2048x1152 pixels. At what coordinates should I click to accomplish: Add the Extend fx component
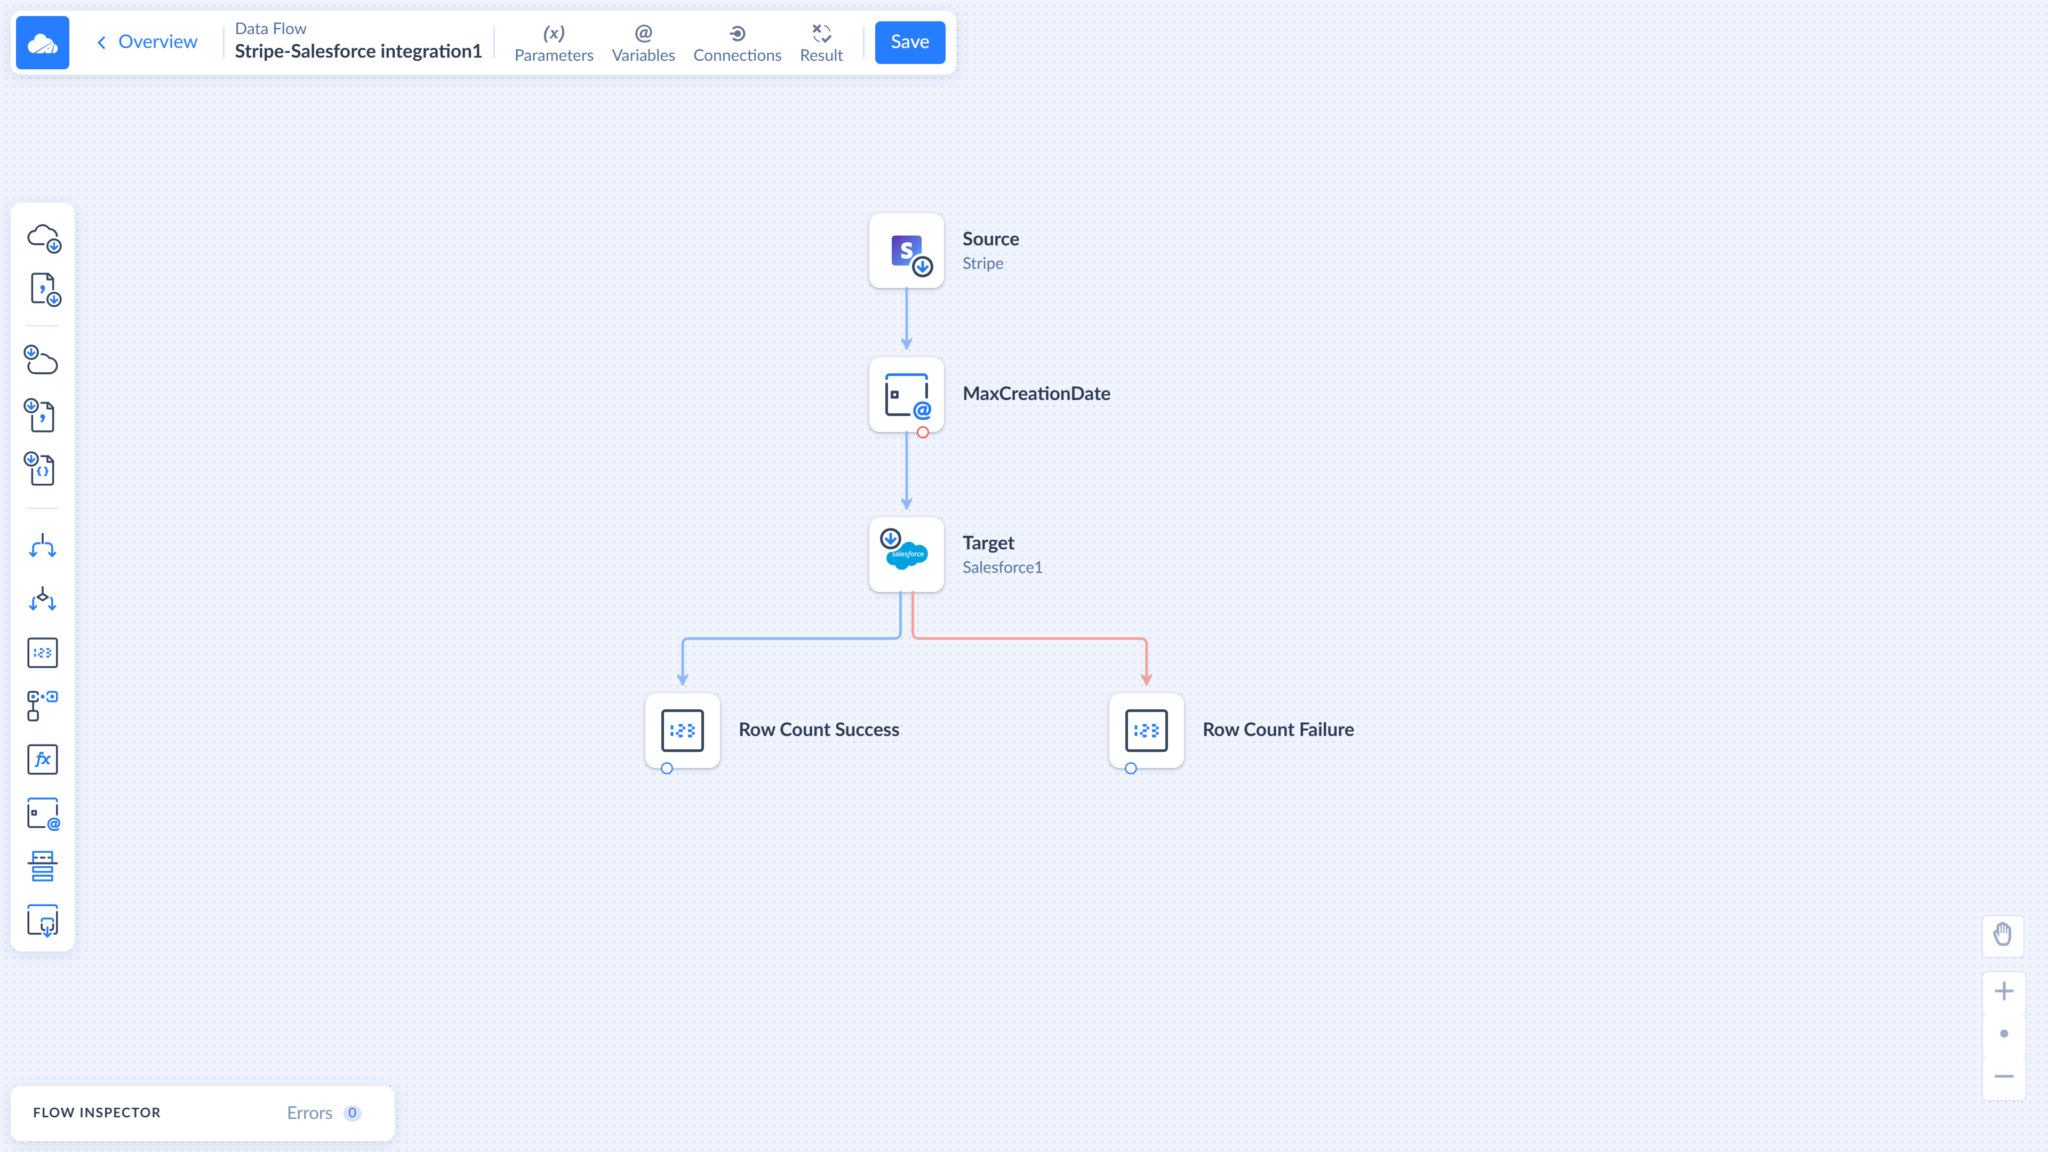pos(42,759)
